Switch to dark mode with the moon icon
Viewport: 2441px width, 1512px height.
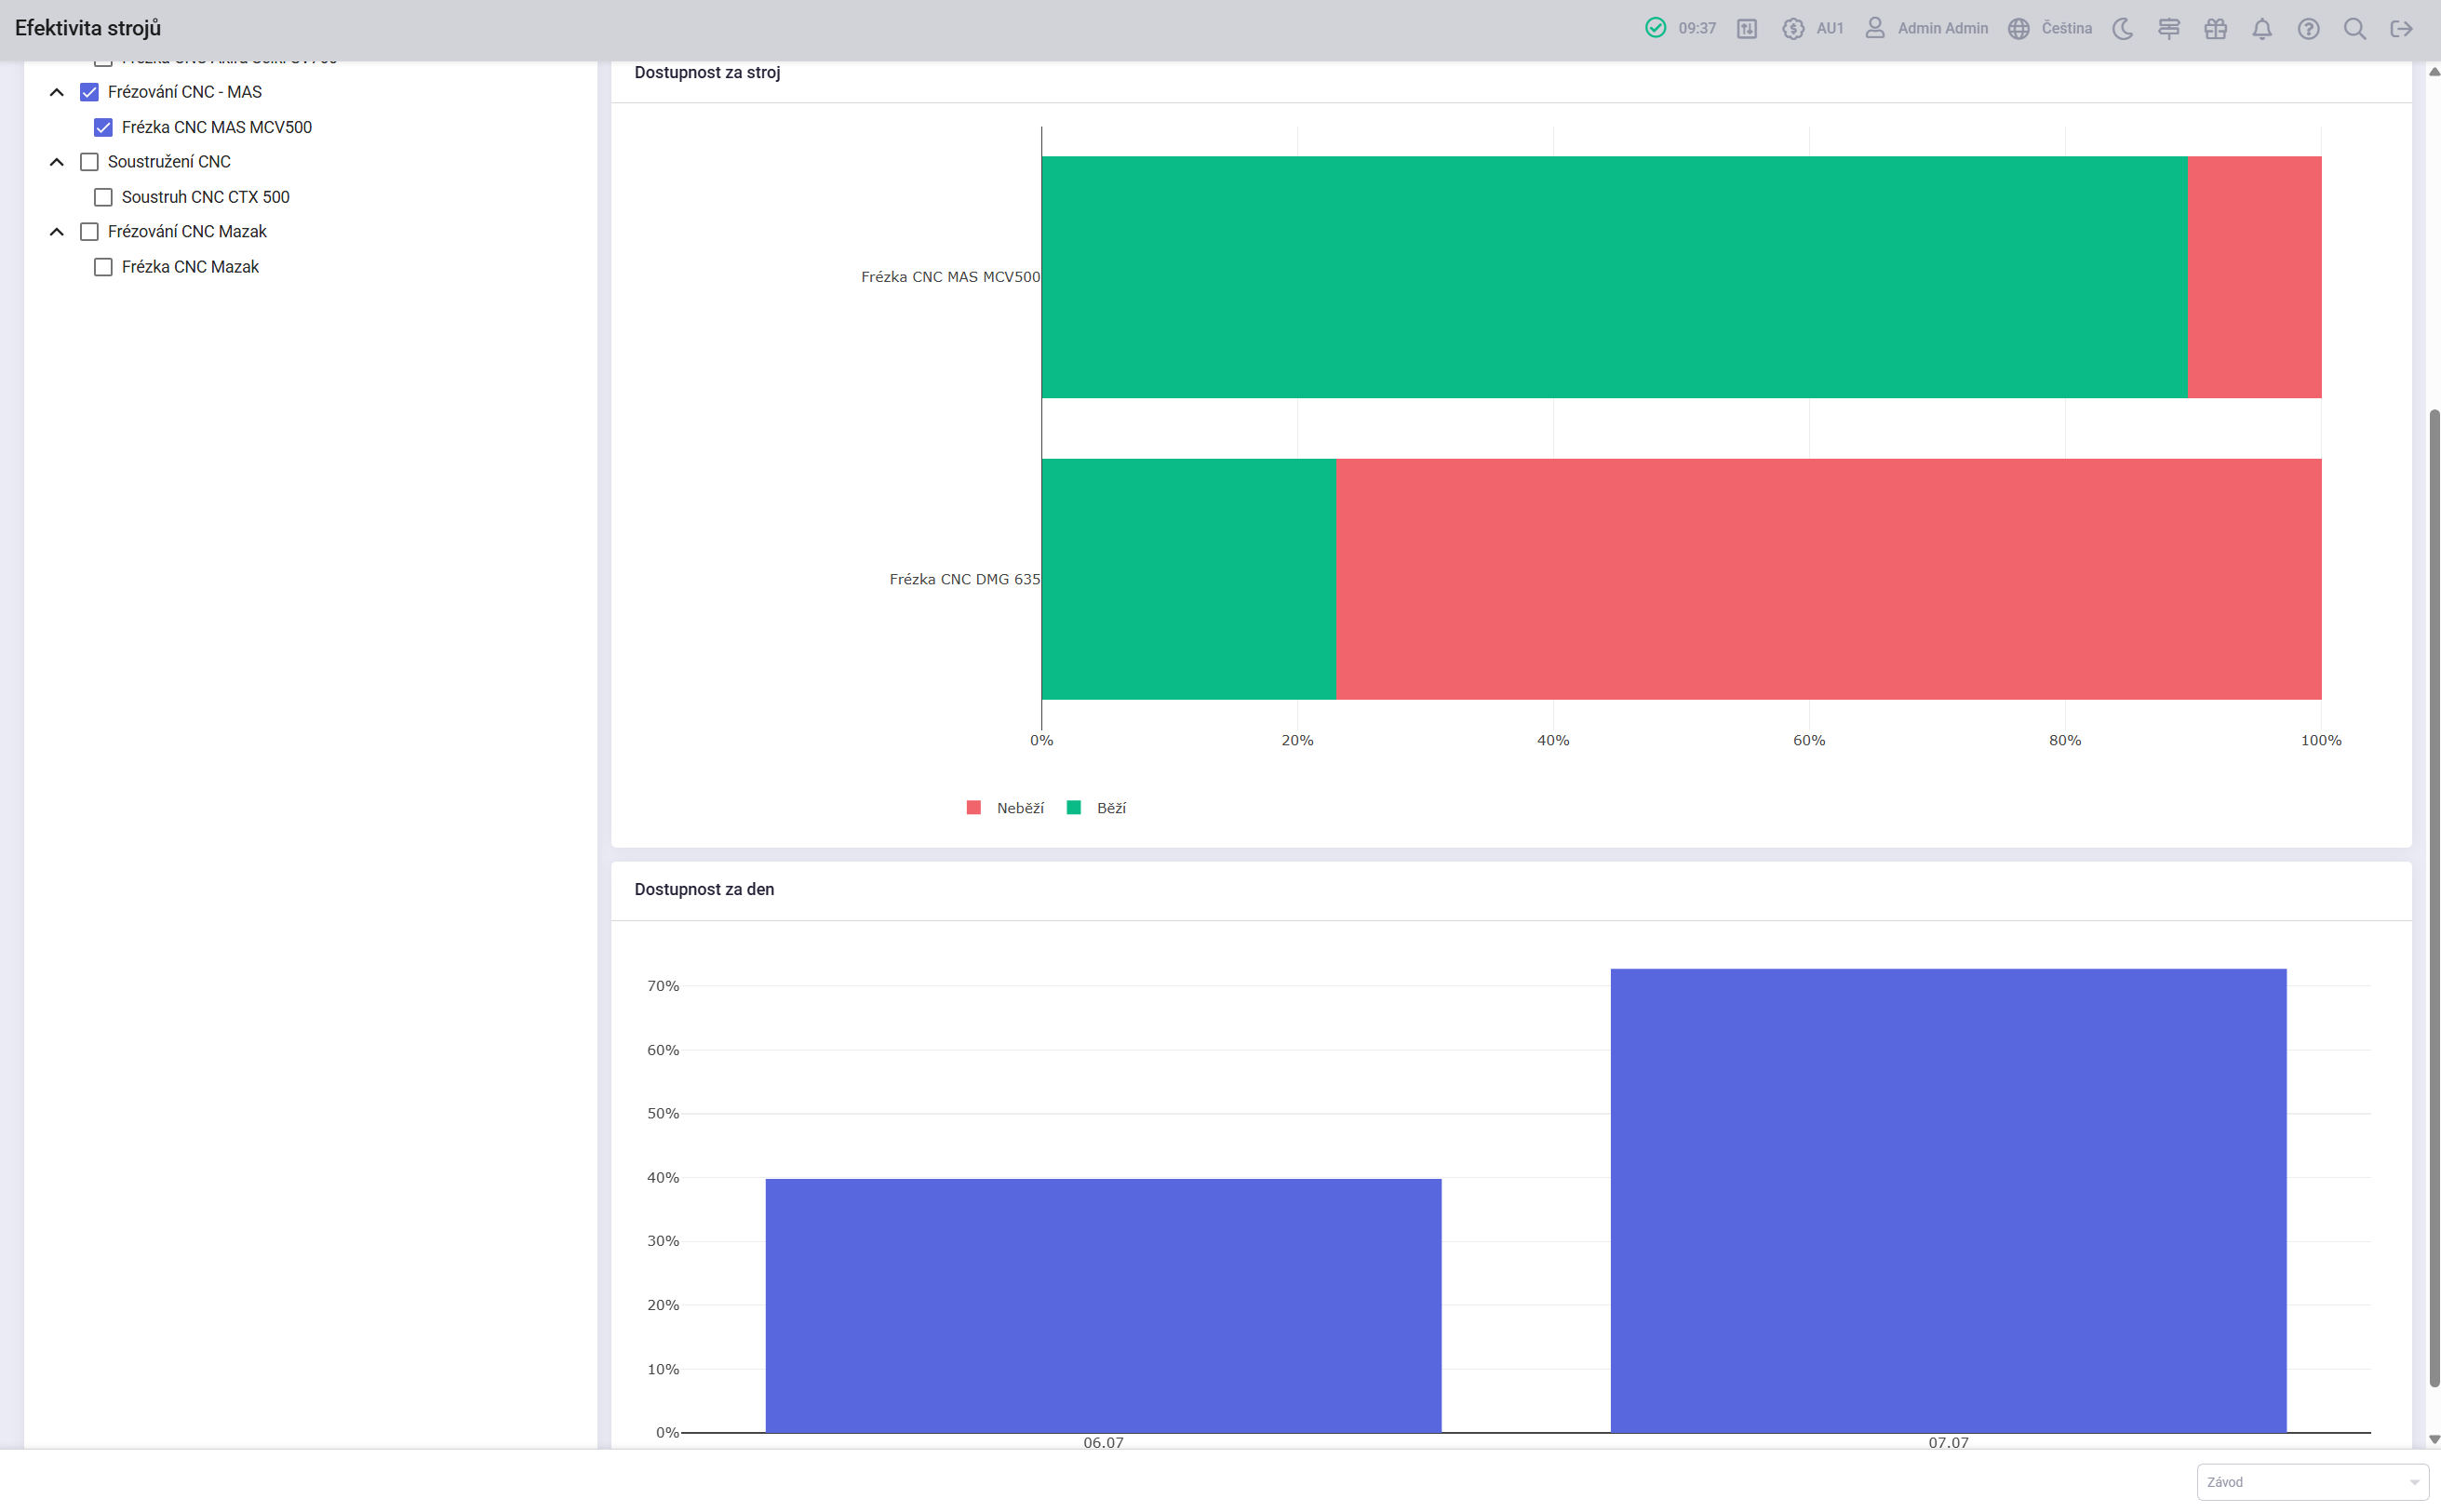coord(2123,29)
